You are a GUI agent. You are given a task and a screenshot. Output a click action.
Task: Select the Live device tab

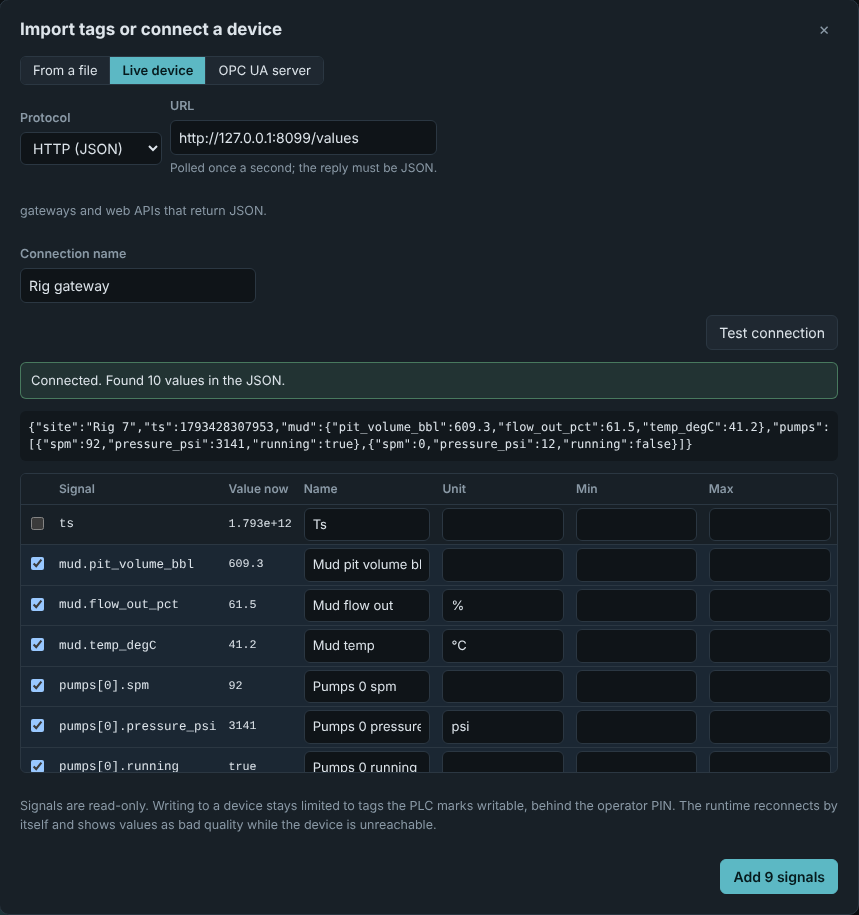click(158, 71)
